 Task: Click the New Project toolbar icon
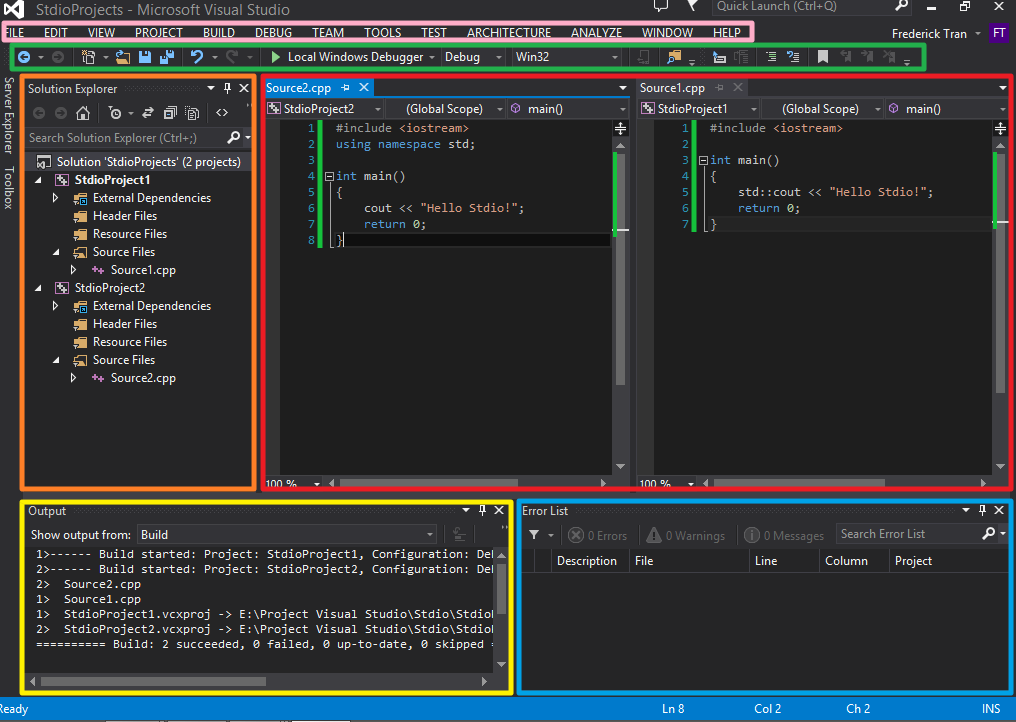coord(88,57)
